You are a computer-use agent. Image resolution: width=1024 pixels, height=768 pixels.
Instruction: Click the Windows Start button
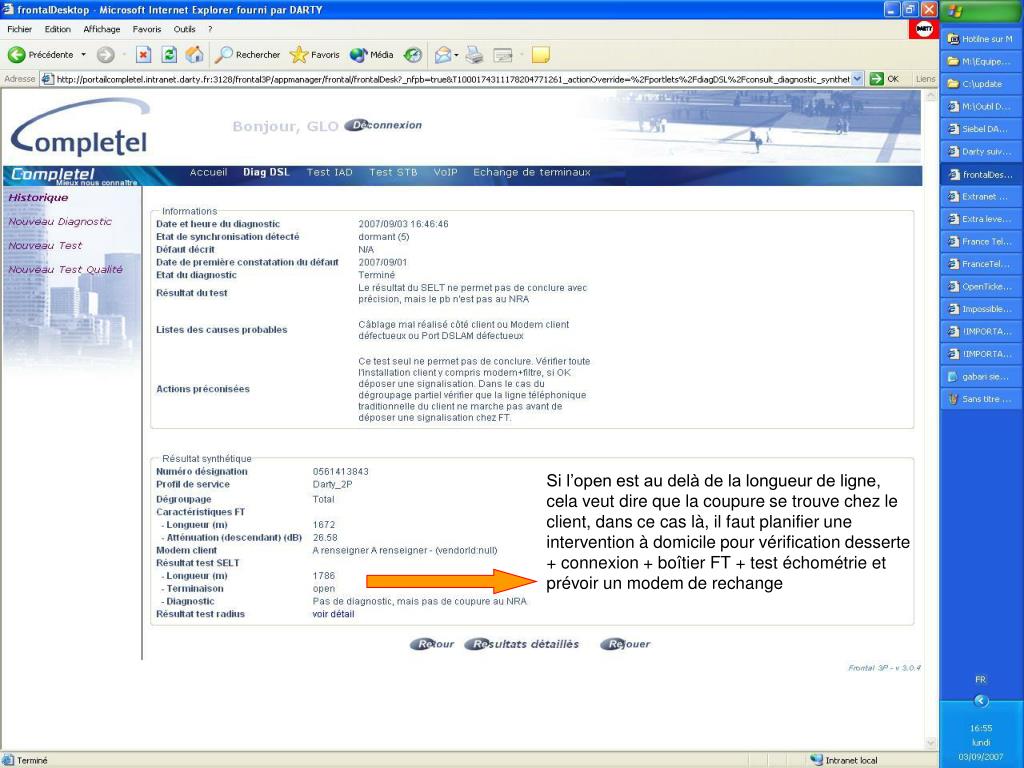(x=982, y=10)
